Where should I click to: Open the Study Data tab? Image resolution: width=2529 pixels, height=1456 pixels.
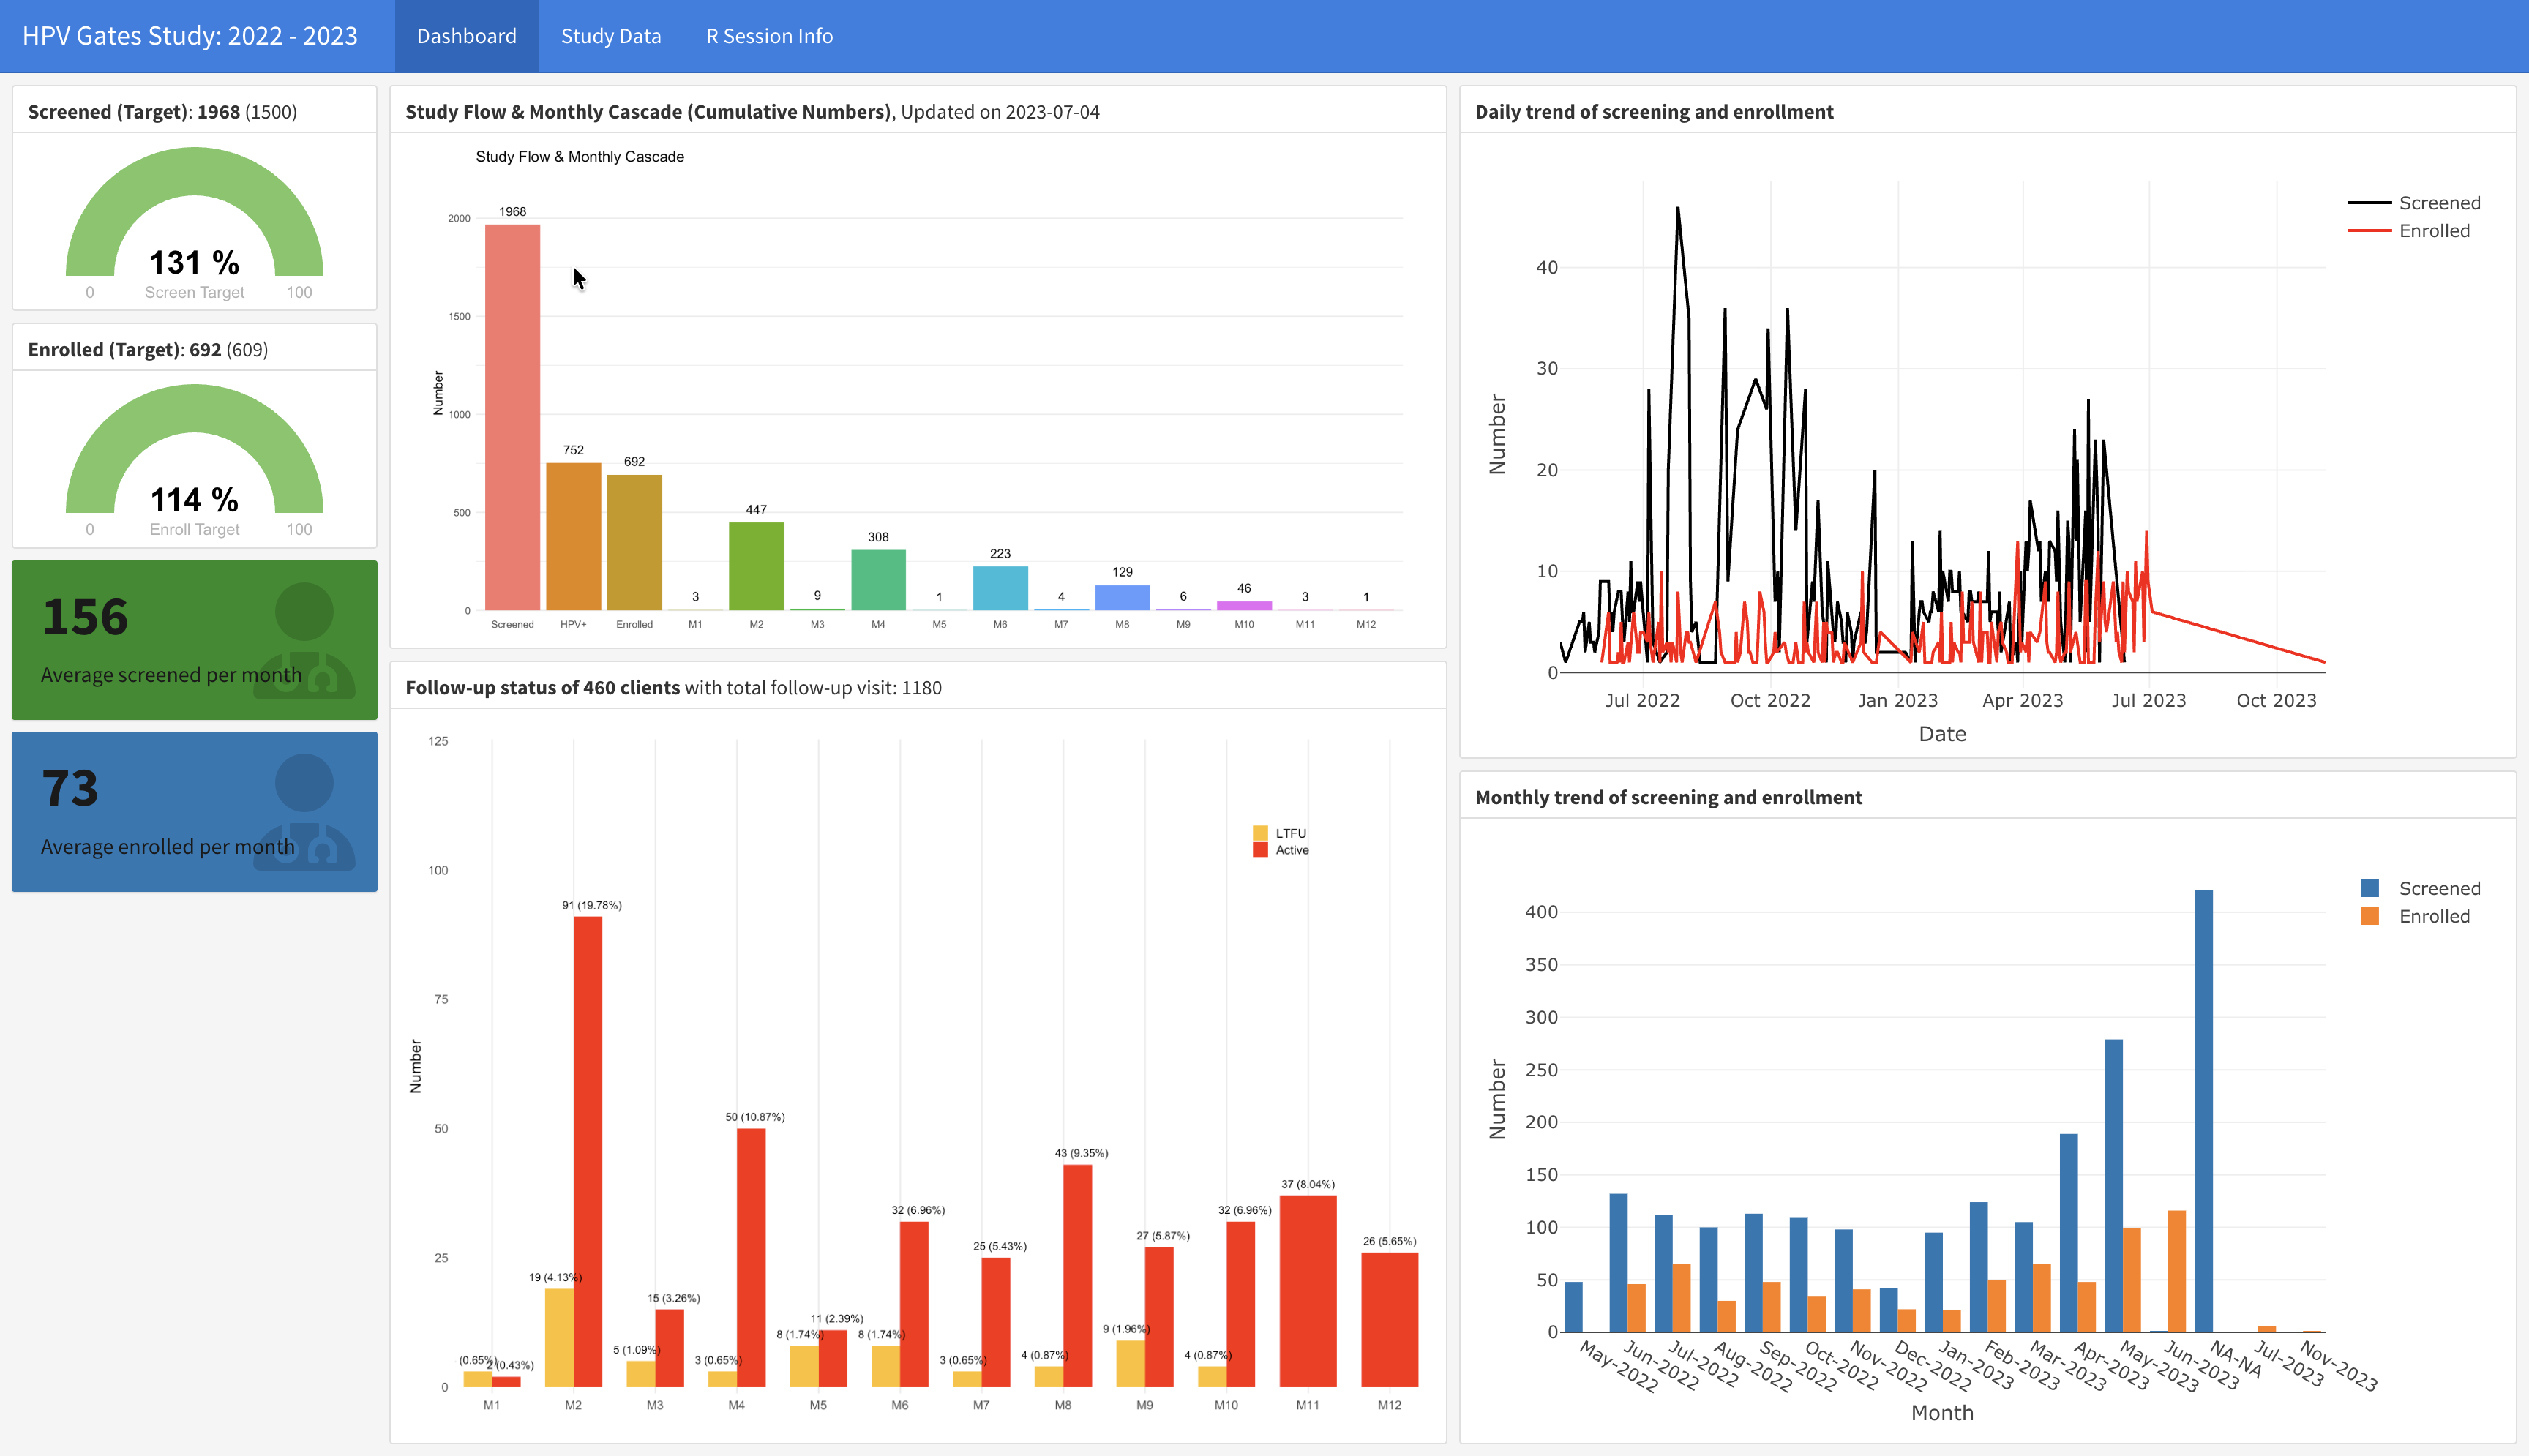610,36
